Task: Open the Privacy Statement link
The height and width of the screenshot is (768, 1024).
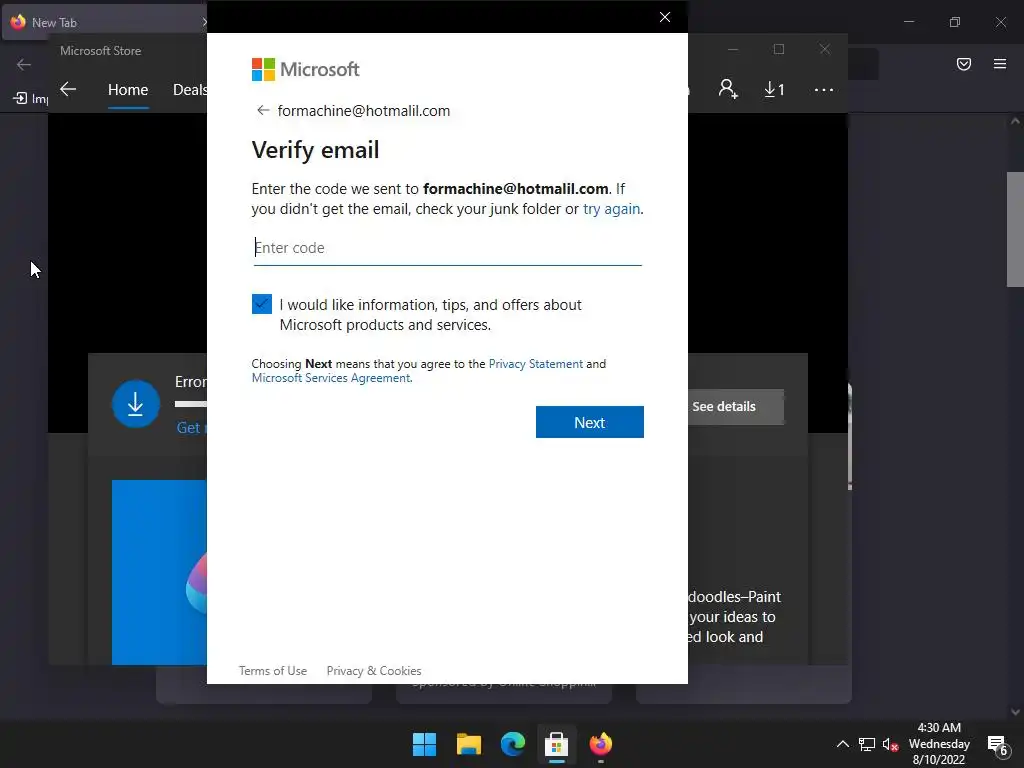Action: point(536,364)
